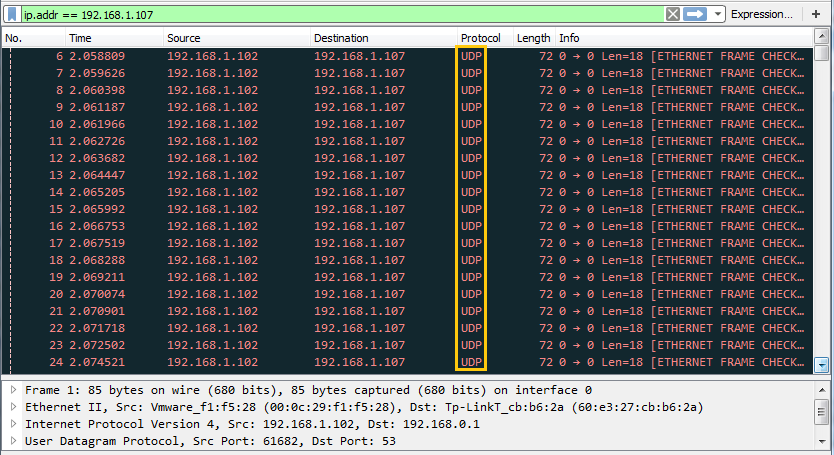
Task: Click packet list scrollbar up arrow
Action: click(x=822, y=36)
